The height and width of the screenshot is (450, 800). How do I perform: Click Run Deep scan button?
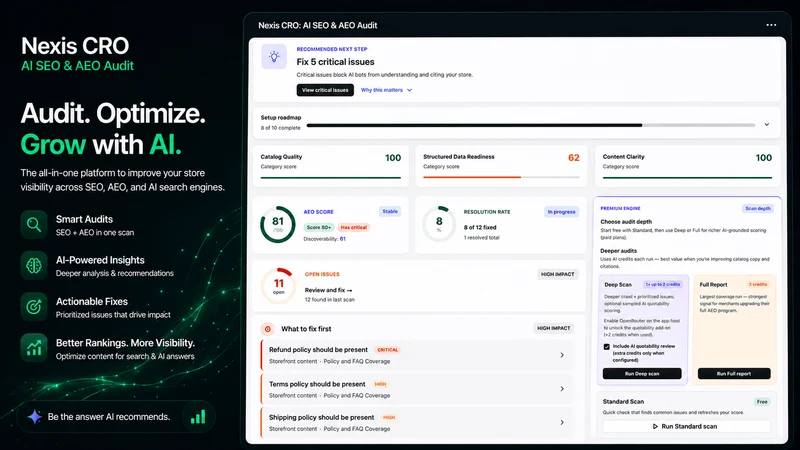click(642, 373)
